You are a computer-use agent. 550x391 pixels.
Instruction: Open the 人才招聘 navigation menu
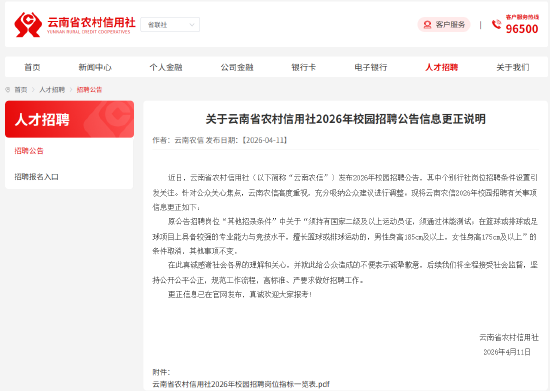pos(442,67)
